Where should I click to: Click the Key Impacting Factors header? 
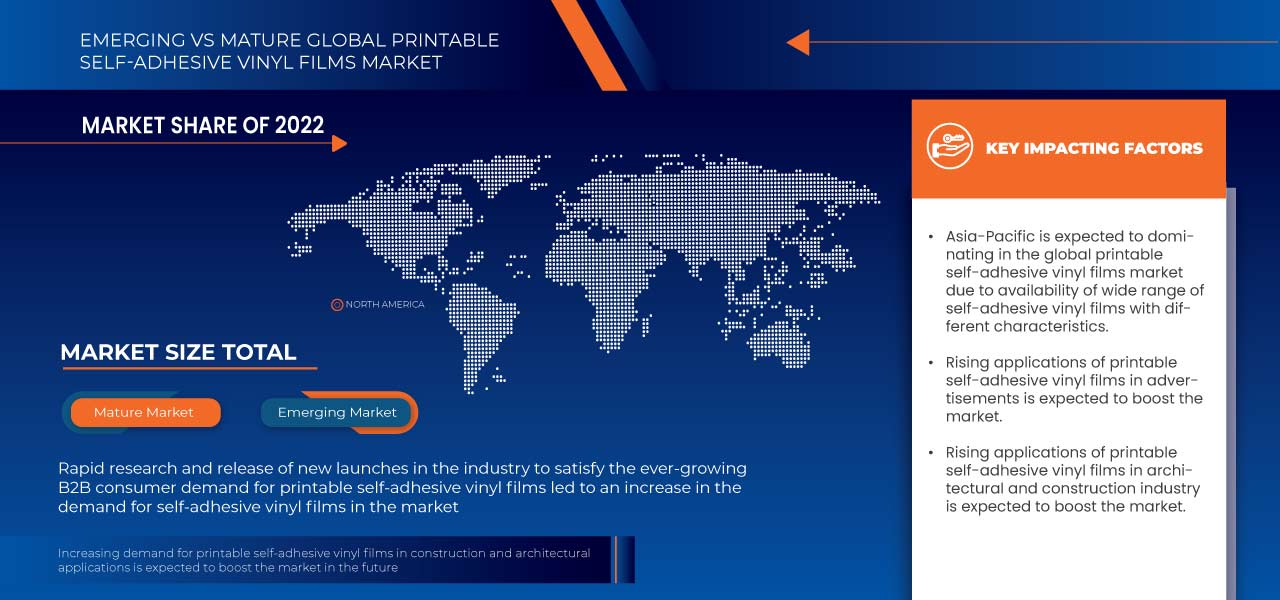click(1093, 148)
